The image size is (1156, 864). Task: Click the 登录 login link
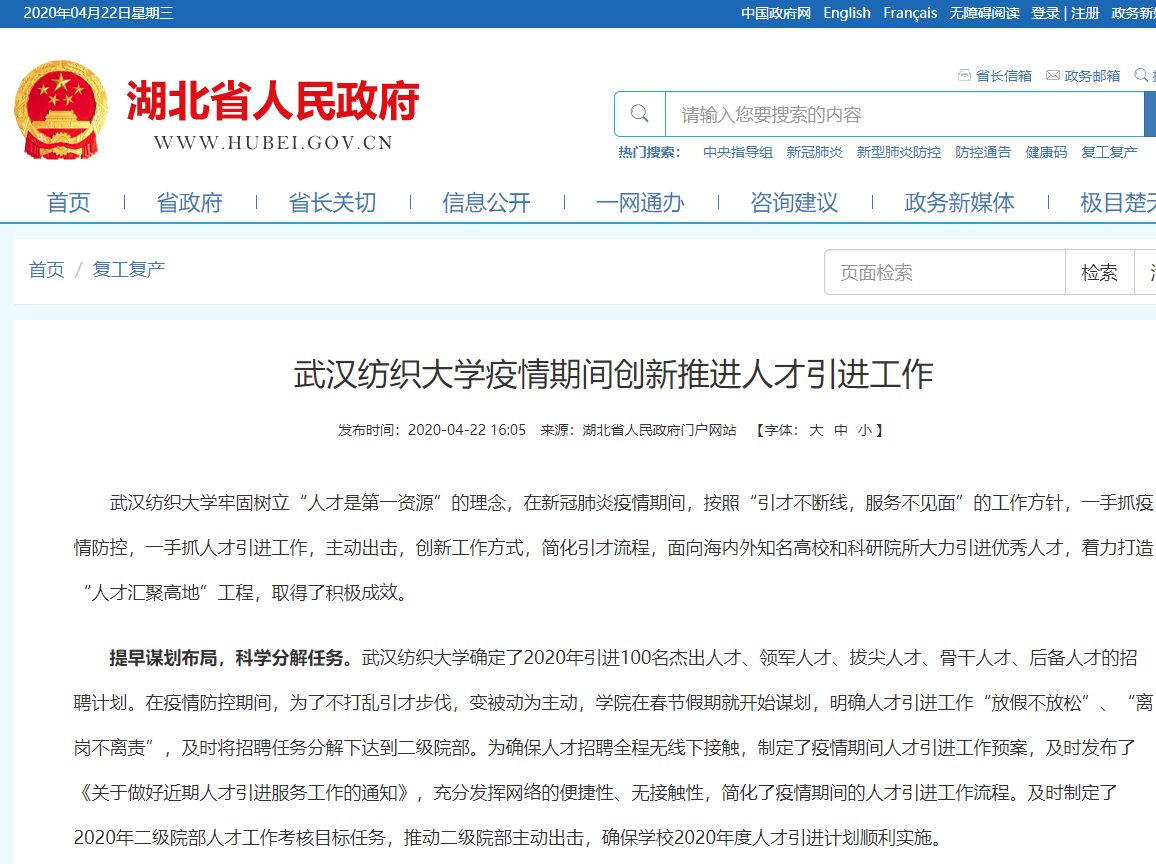pyautogui.click(x=1045, y=13)
